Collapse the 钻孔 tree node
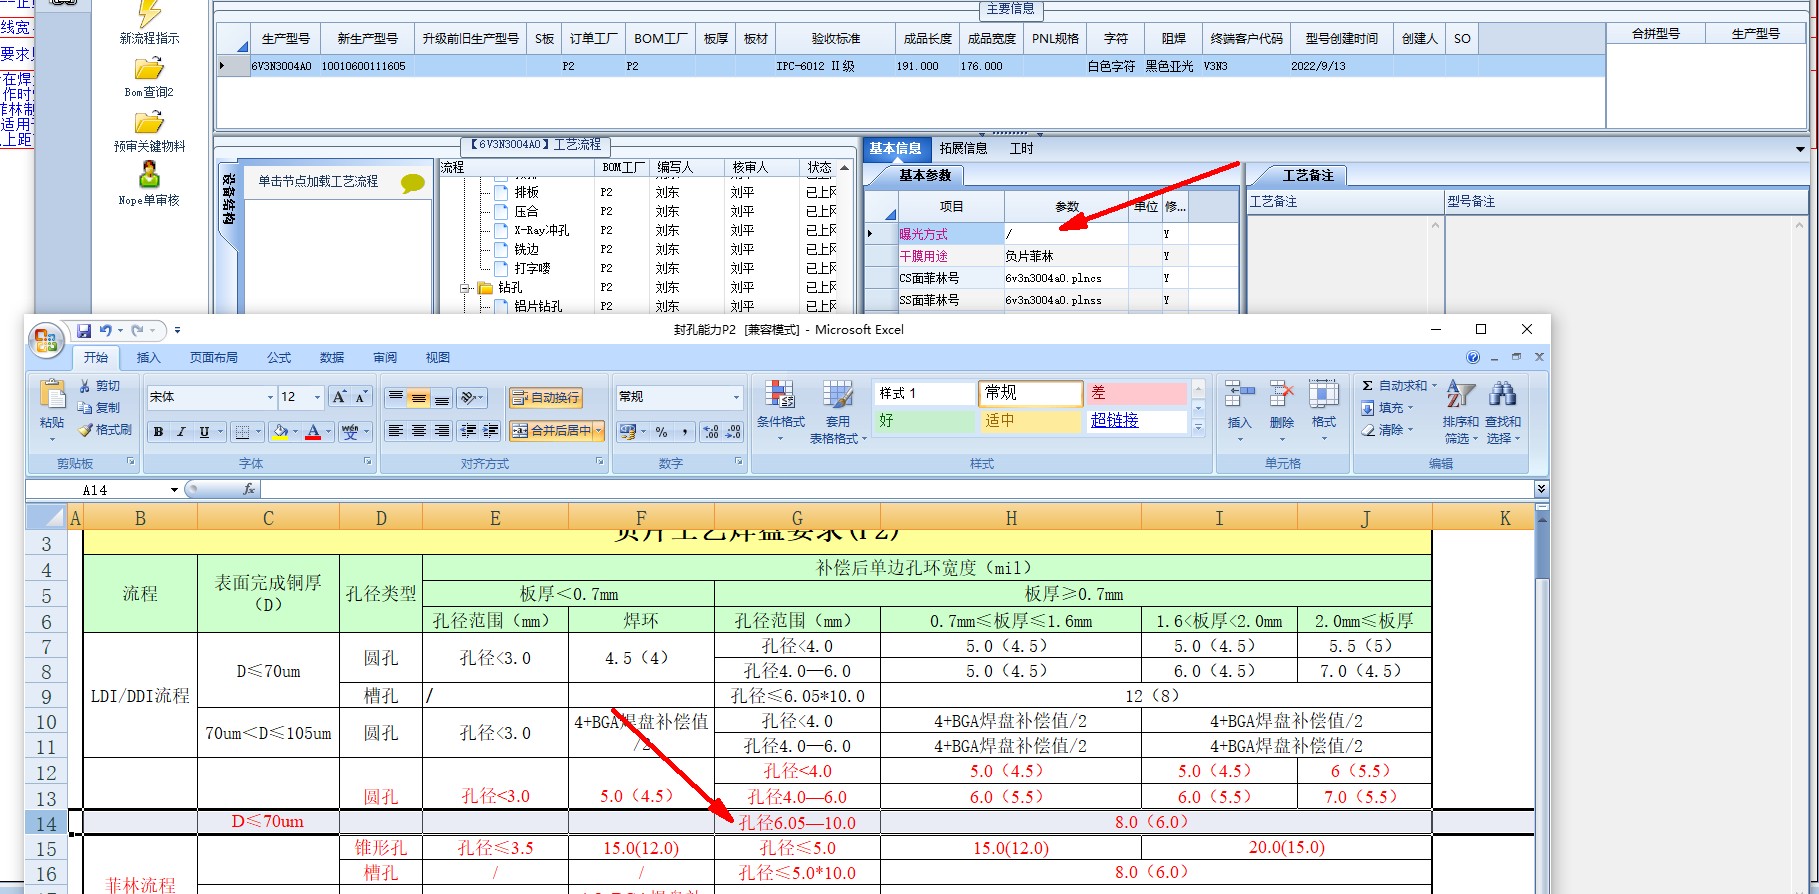Screen dimensions: 1819x894 (464, 288)
